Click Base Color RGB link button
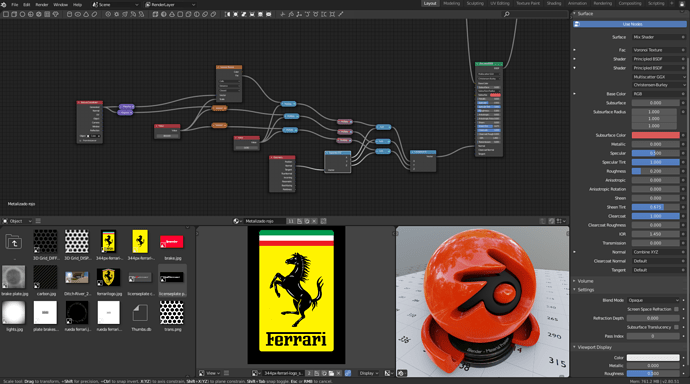Screen dimensions: 690x384 655,94
